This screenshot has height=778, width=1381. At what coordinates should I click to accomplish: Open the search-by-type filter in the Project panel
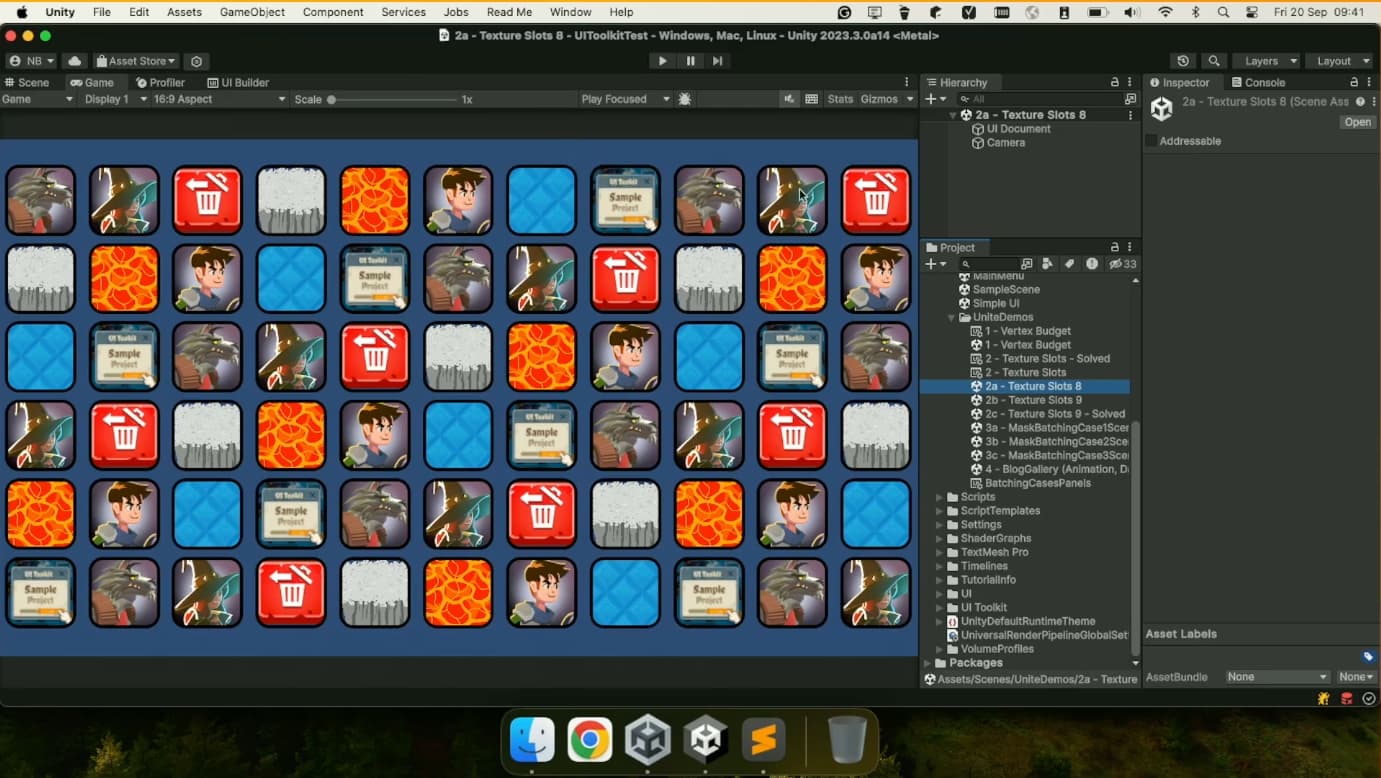click(1047, 263)
